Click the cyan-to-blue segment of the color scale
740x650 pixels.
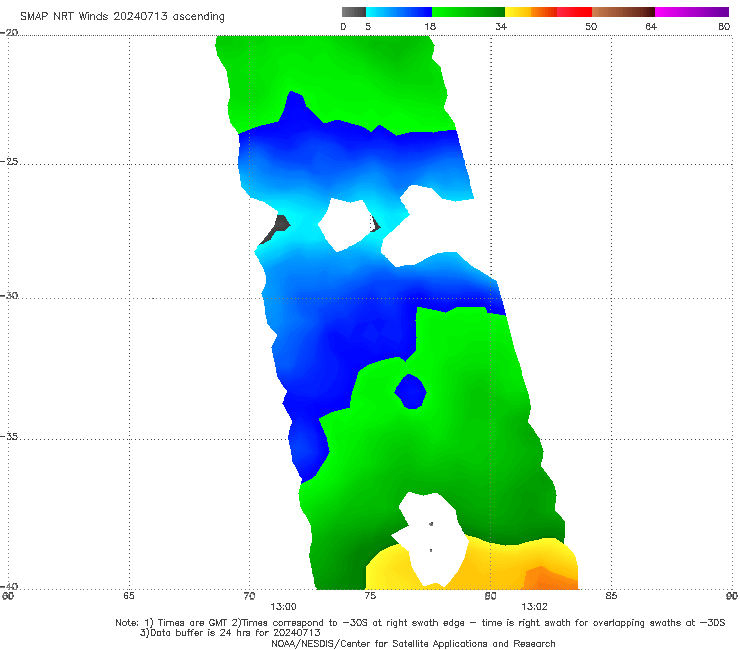coord(399,12)
